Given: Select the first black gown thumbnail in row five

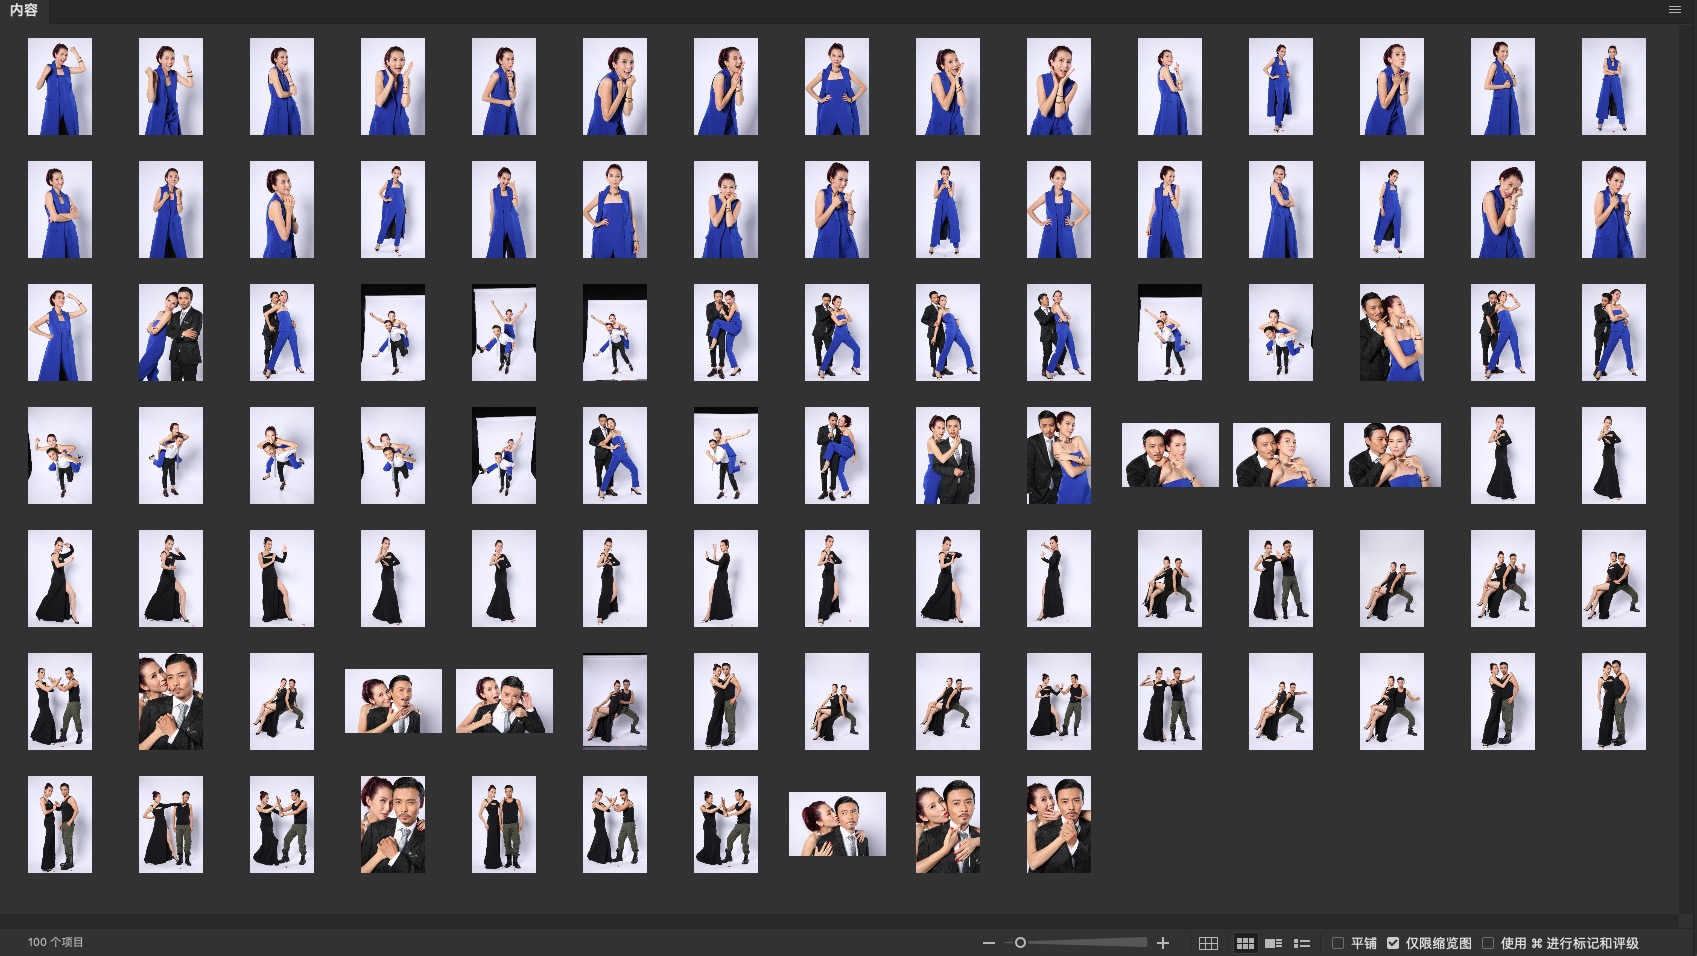Looking at the screenshot, I should (60, 579).
